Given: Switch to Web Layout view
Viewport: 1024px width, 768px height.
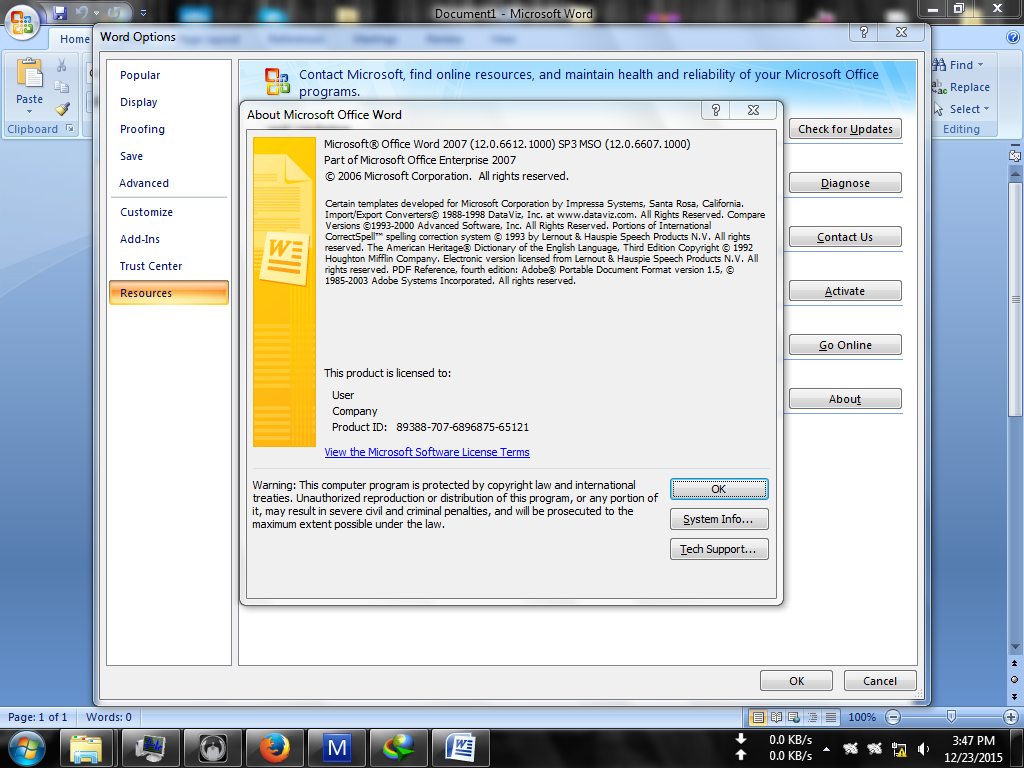Looking at the screenshot, I should 794,717.
